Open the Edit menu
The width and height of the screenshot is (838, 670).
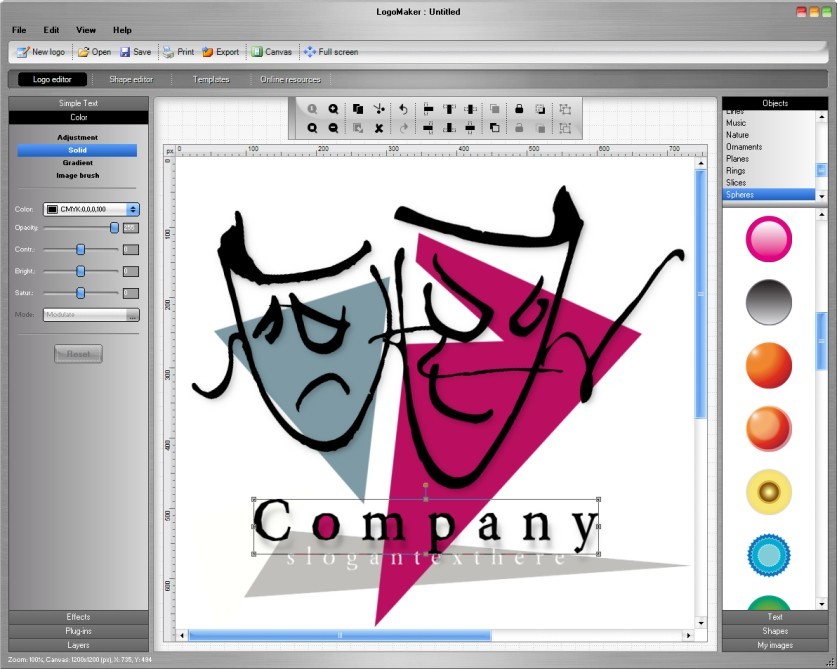point(51,30)
